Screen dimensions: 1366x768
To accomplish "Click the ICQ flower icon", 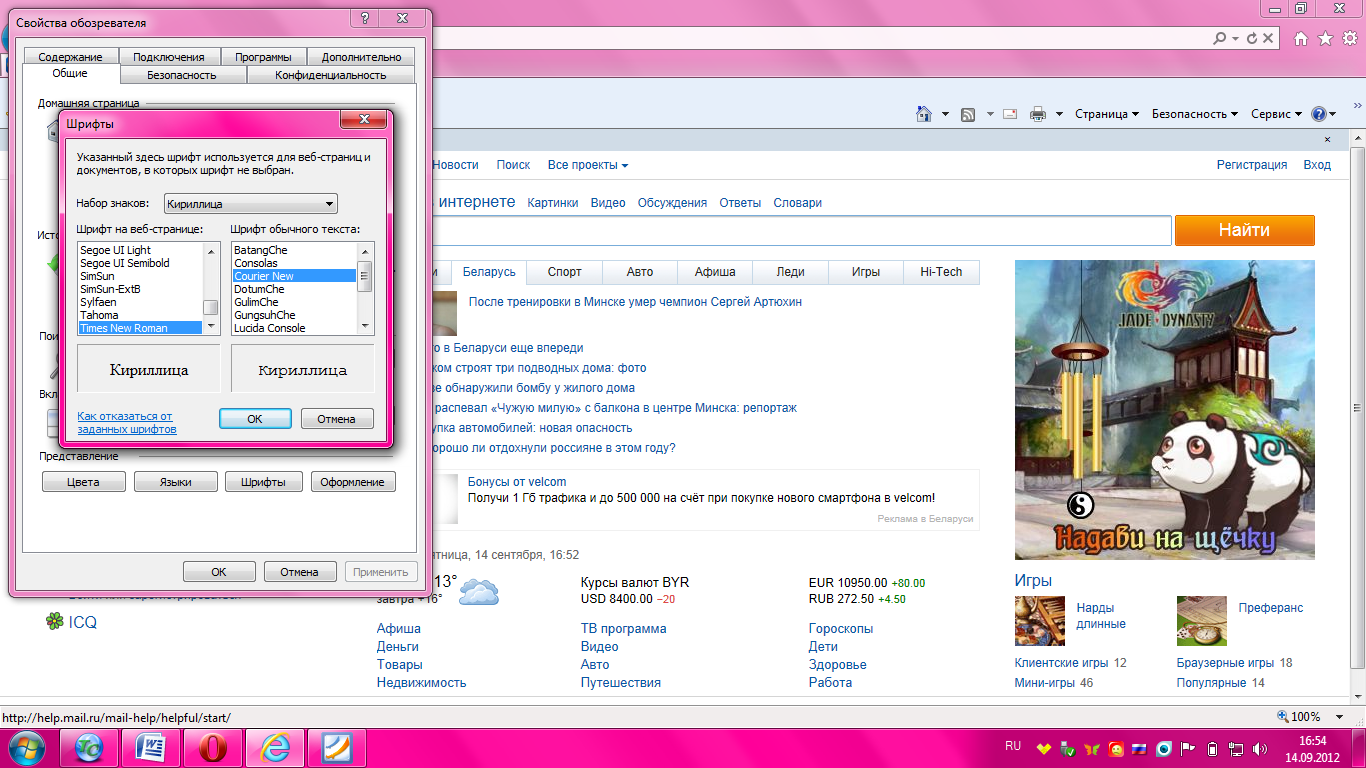I will (54, 622).
